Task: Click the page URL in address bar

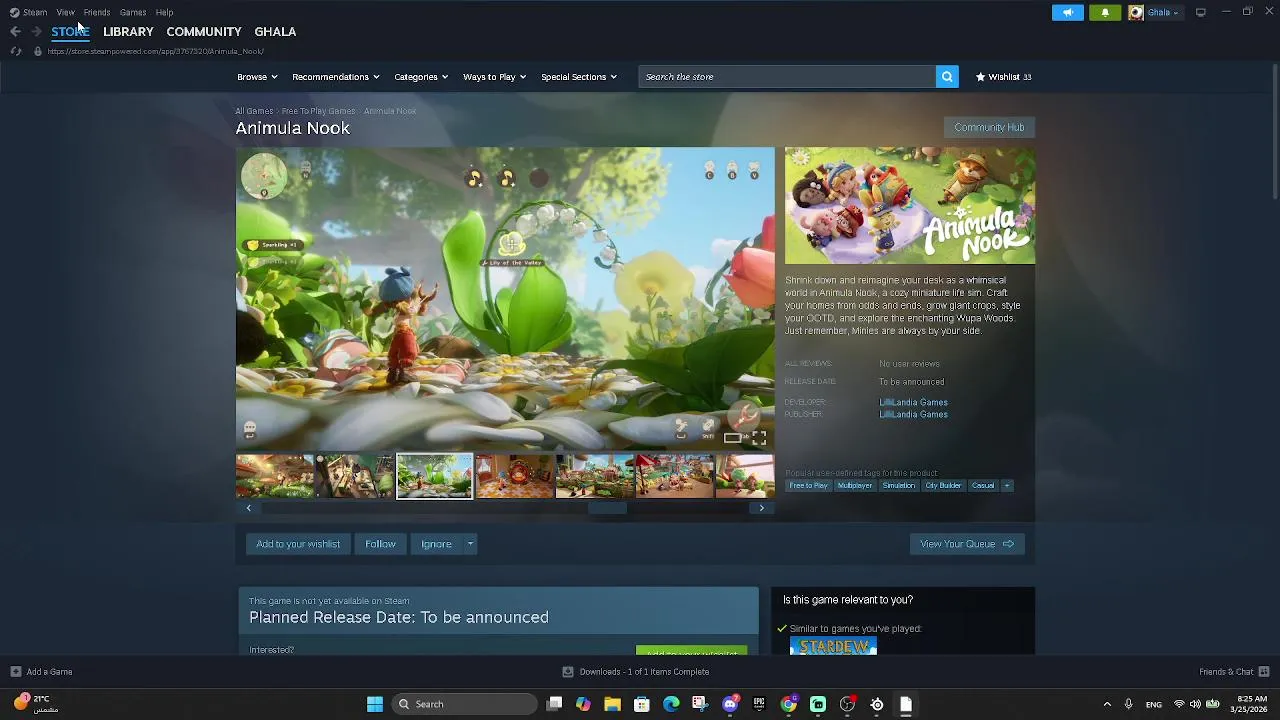Action: point(155,51)
